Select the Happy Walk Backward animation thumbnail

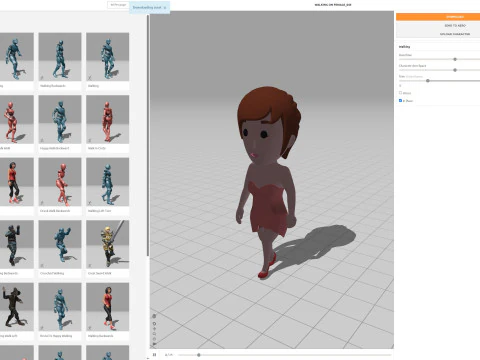[60, 119]
